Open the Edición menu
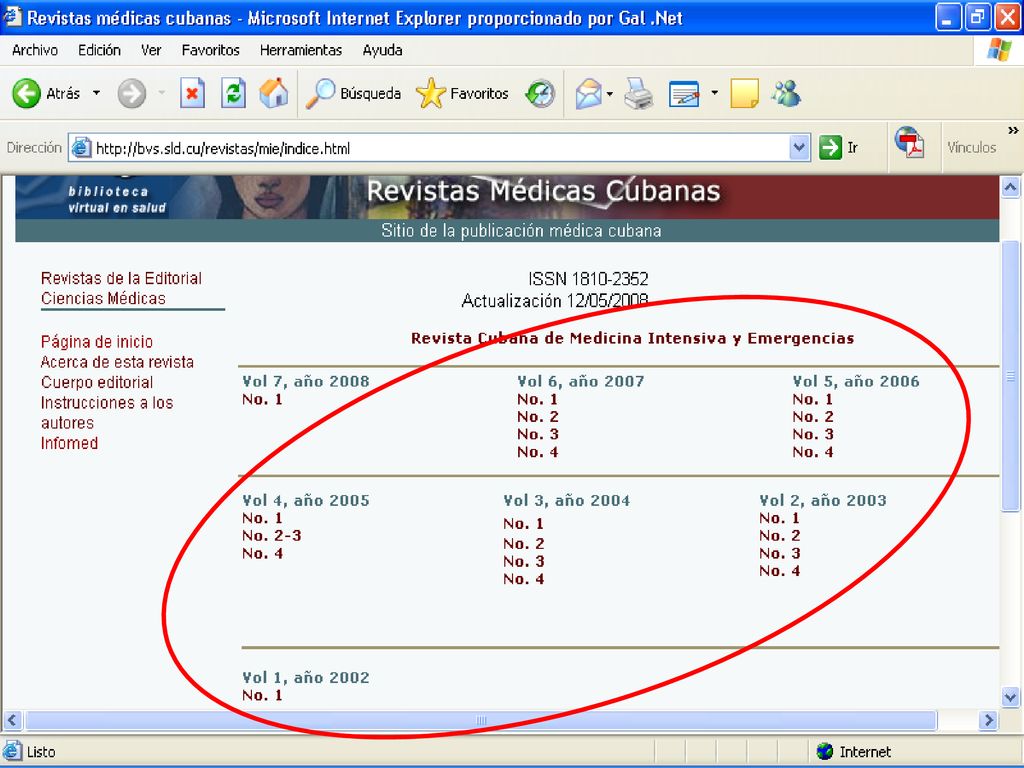This screenshot has height=768, width=1024. [x=99, y=50]
